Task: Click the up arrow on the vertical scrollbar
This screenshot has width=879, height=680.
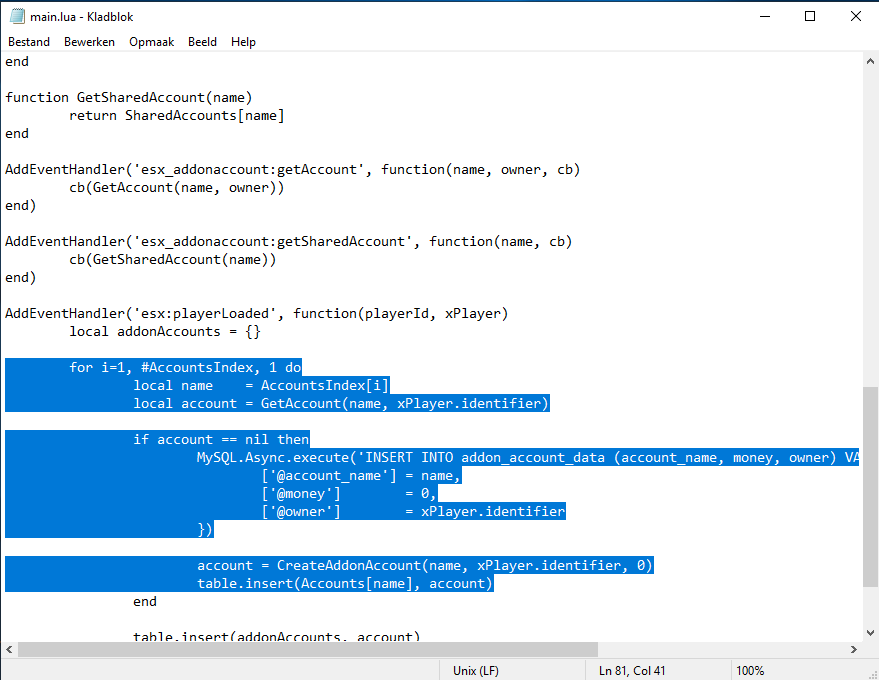Action: tap(870, 60)
